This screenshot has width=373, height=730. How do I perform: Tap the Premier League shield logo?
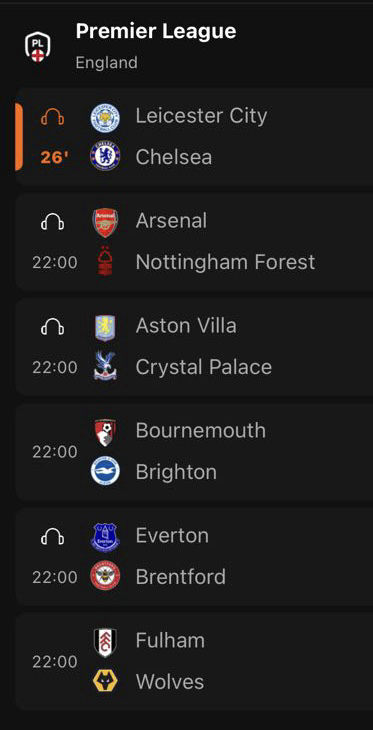38,47
